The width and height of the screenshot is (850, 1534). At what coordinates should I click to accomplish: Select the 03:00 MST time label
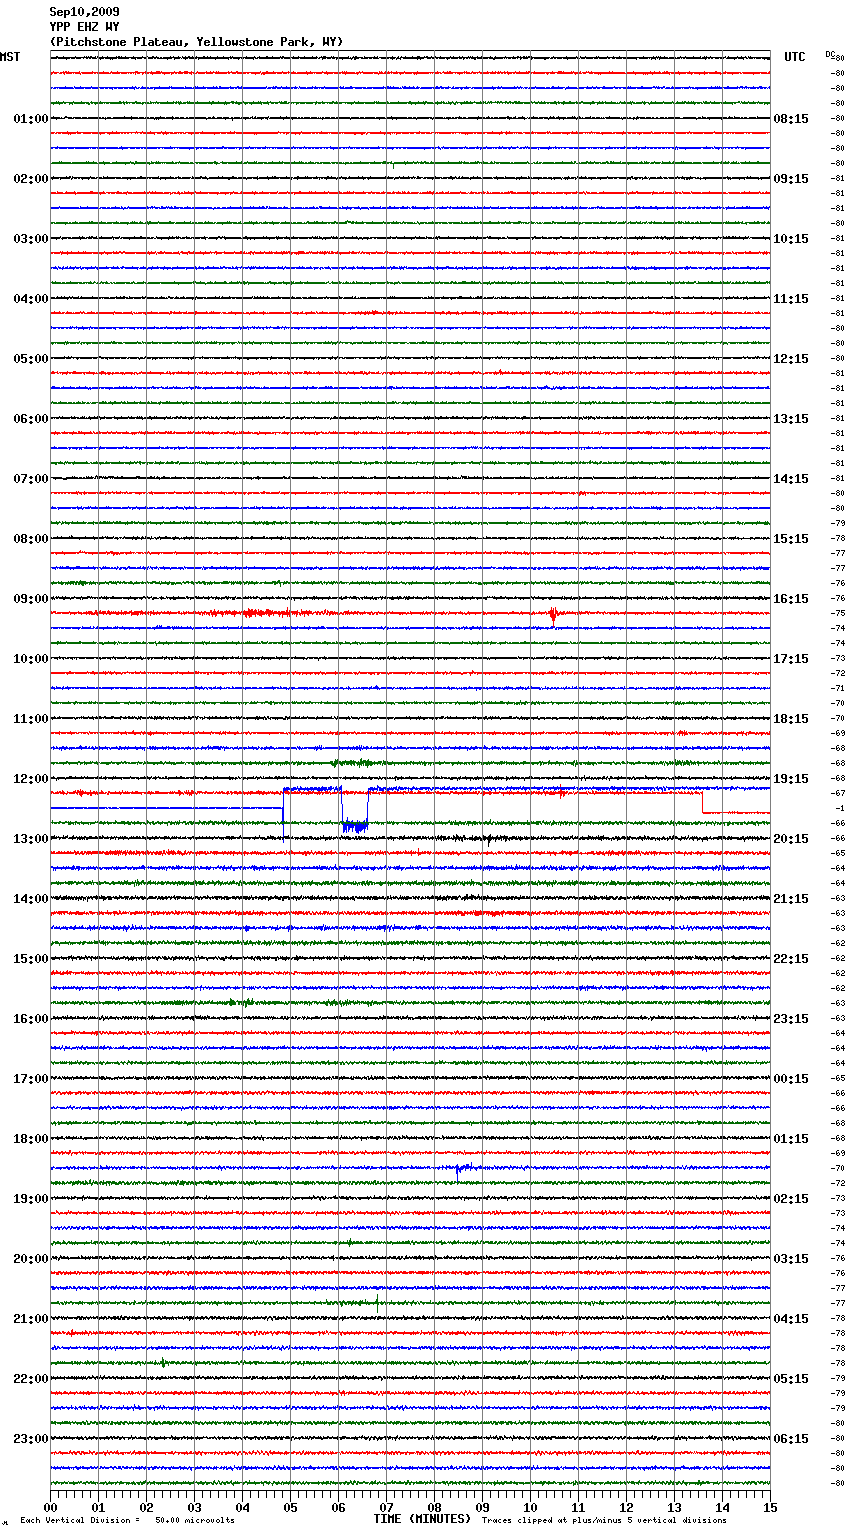(31, 239)
